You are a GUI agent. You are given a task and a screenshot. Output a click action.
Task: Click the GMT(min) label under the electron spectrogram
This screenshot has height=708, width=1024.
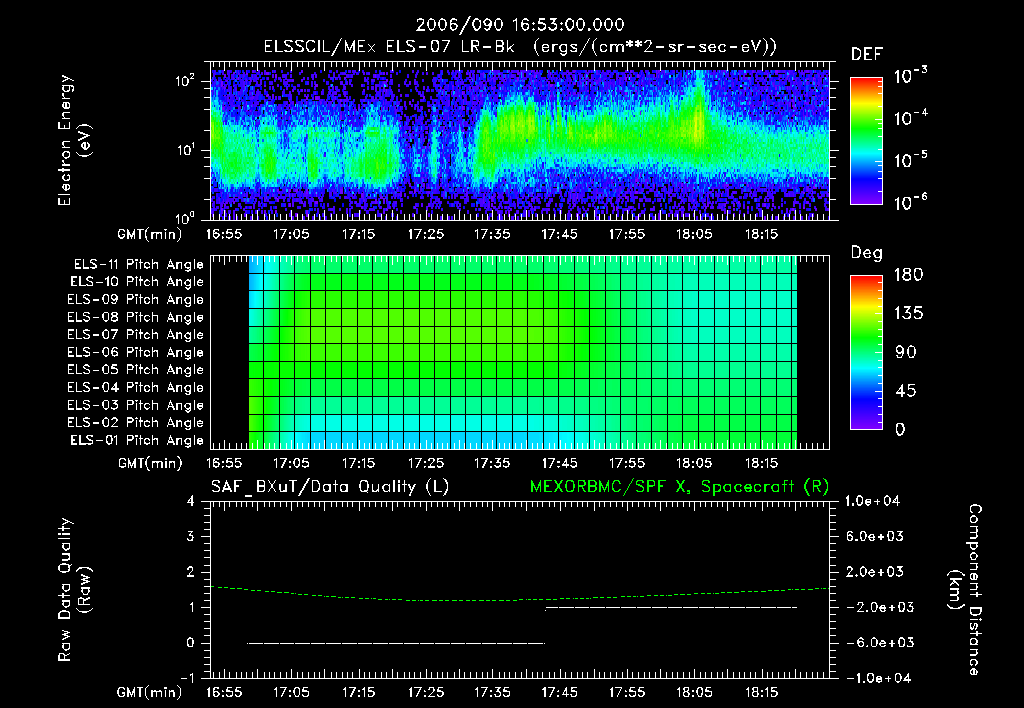150,234
